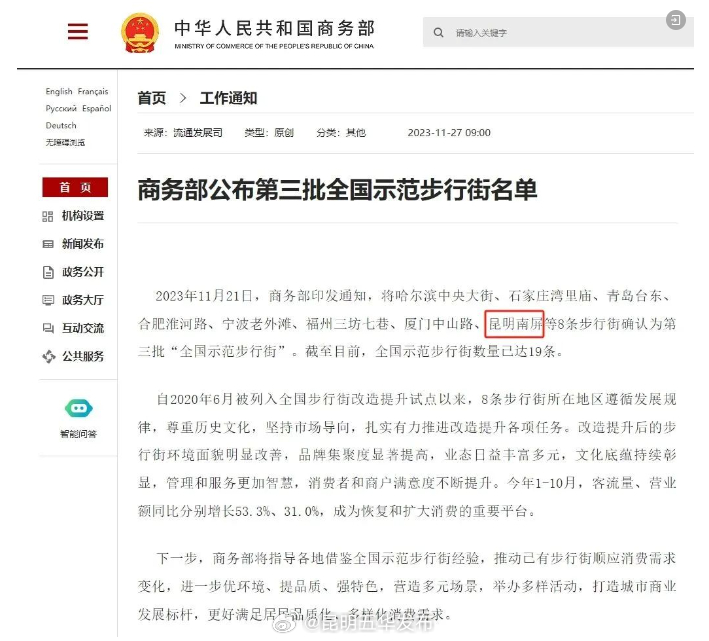The height and width of the screenshot is (641, 709).
Task: Click the date 2023-11-27 09:00
Action: [x=449, y=132]
